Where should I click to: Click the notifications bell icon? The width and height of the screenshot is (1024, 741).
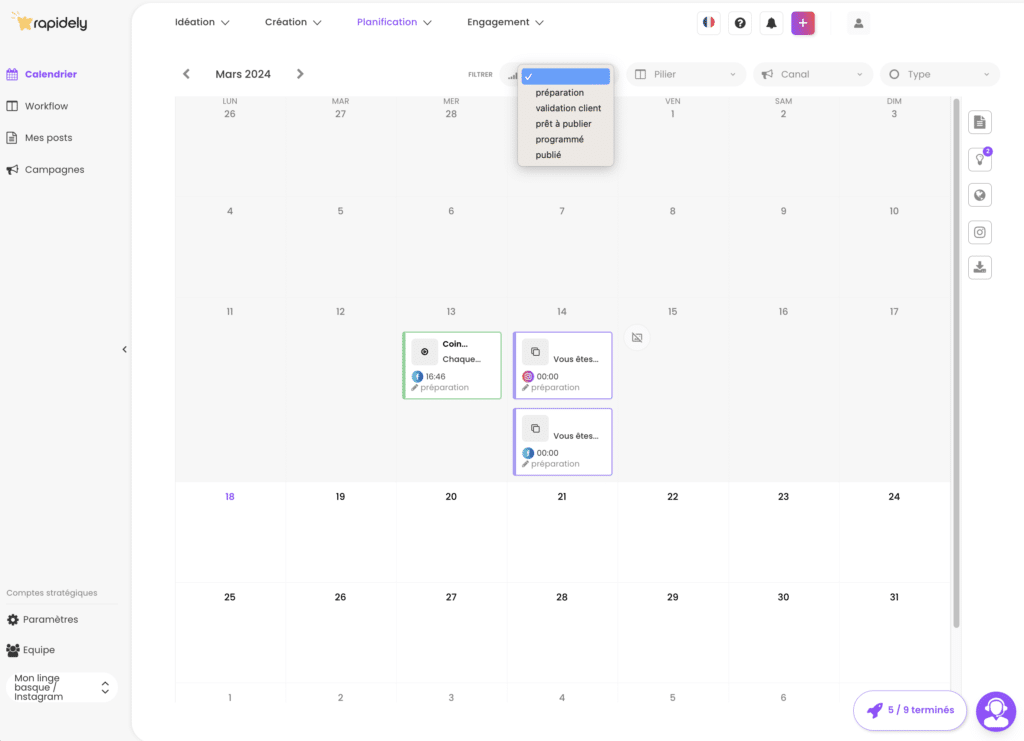tap(771, 23)
